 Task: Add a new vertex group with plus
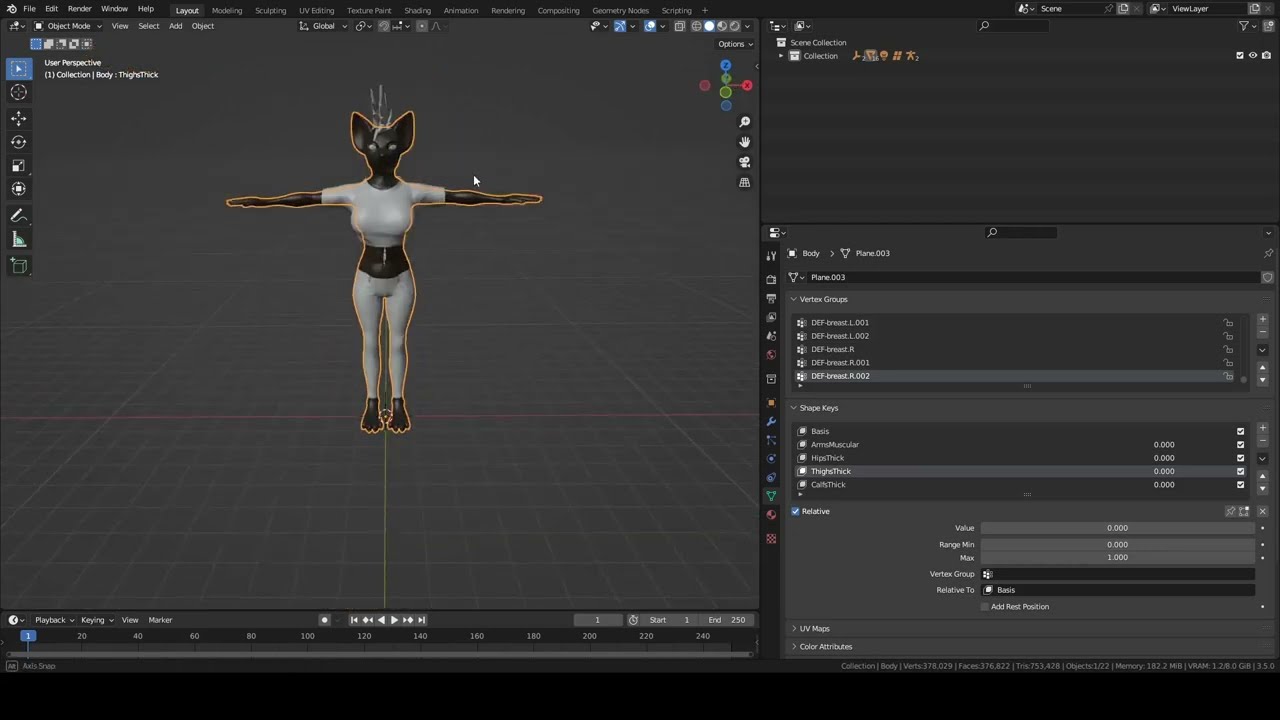[1262, 320]
